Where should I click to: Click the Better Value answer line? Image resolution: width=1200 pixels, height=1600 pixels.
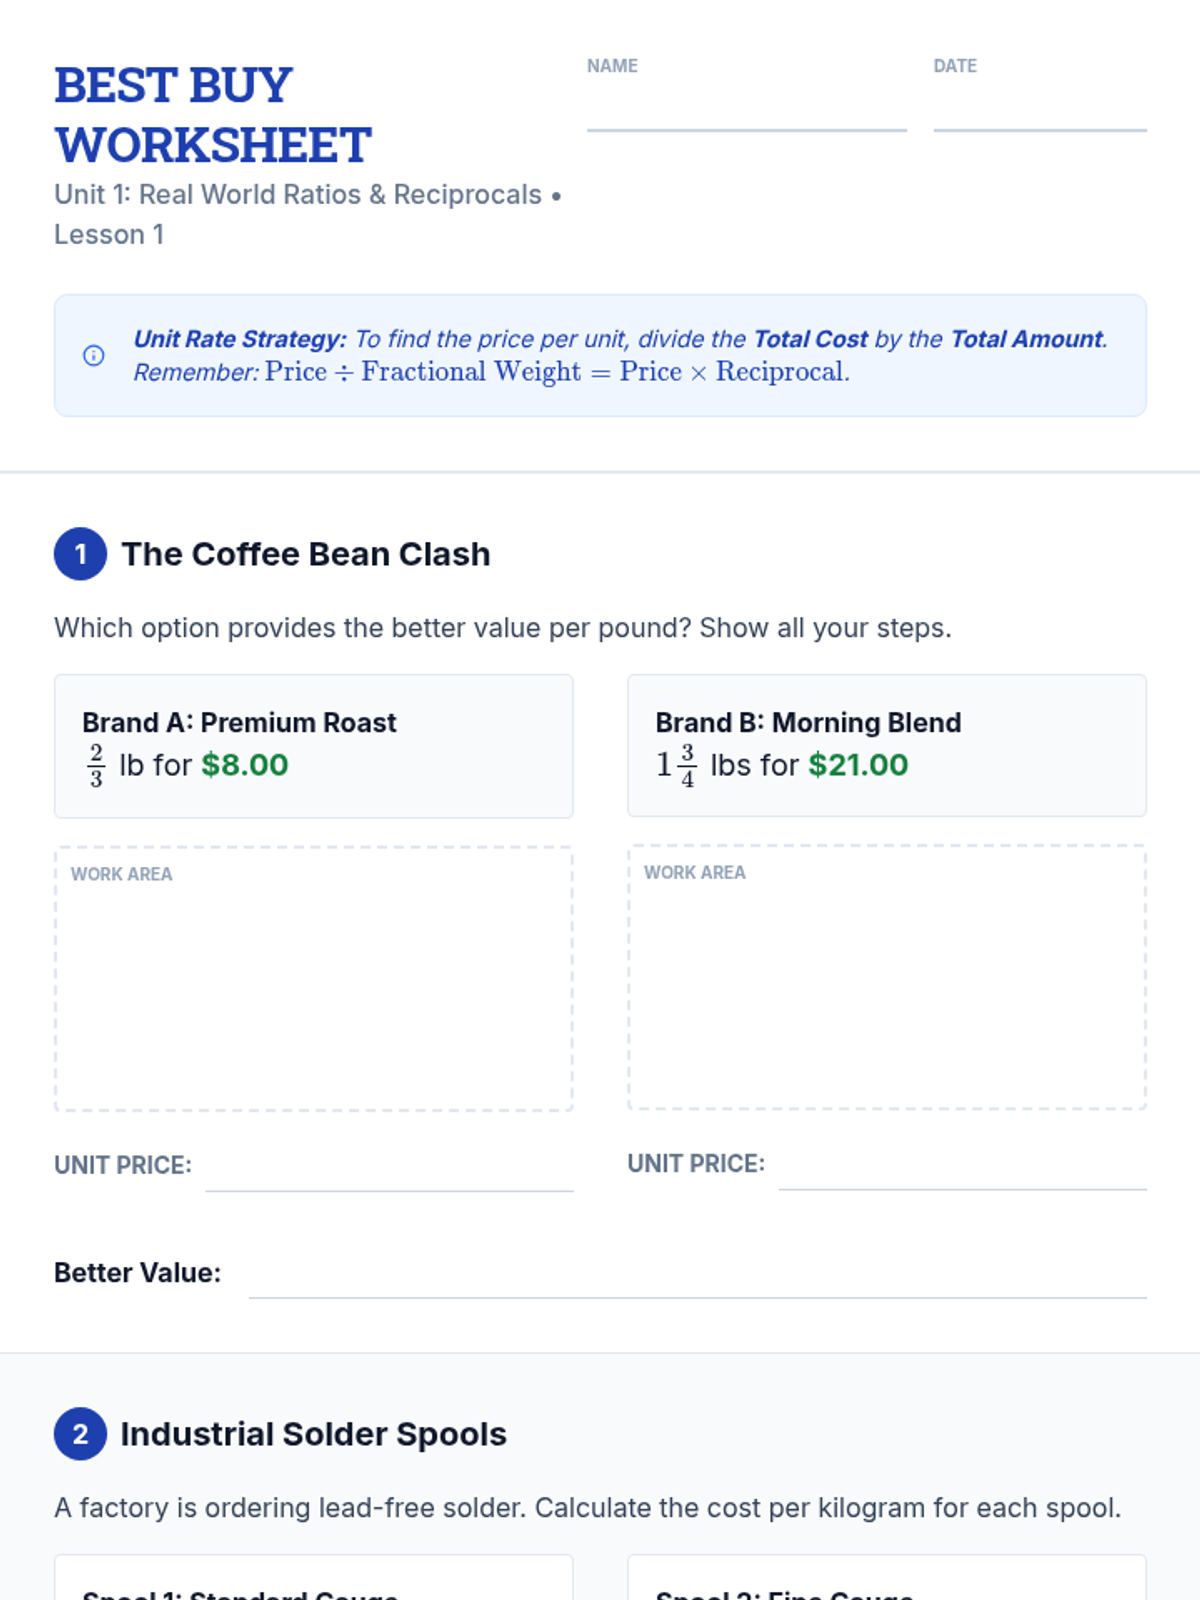point(697,1282)
